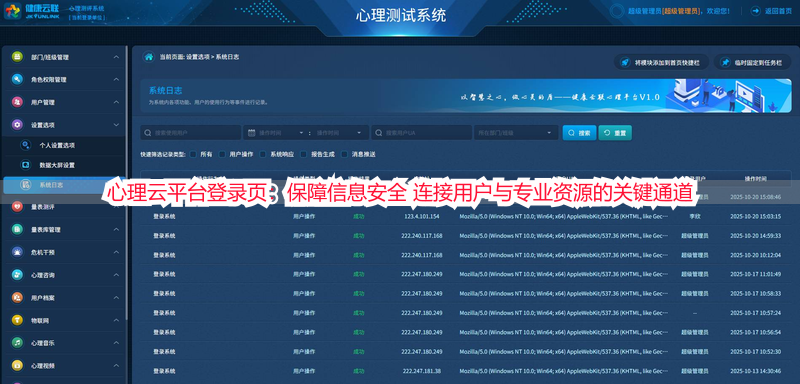Click the 危机干预 alarm icon
Image resolution: width=800 pixels, height=384 pixels.
pyautogui.click(x=17, y=252)
